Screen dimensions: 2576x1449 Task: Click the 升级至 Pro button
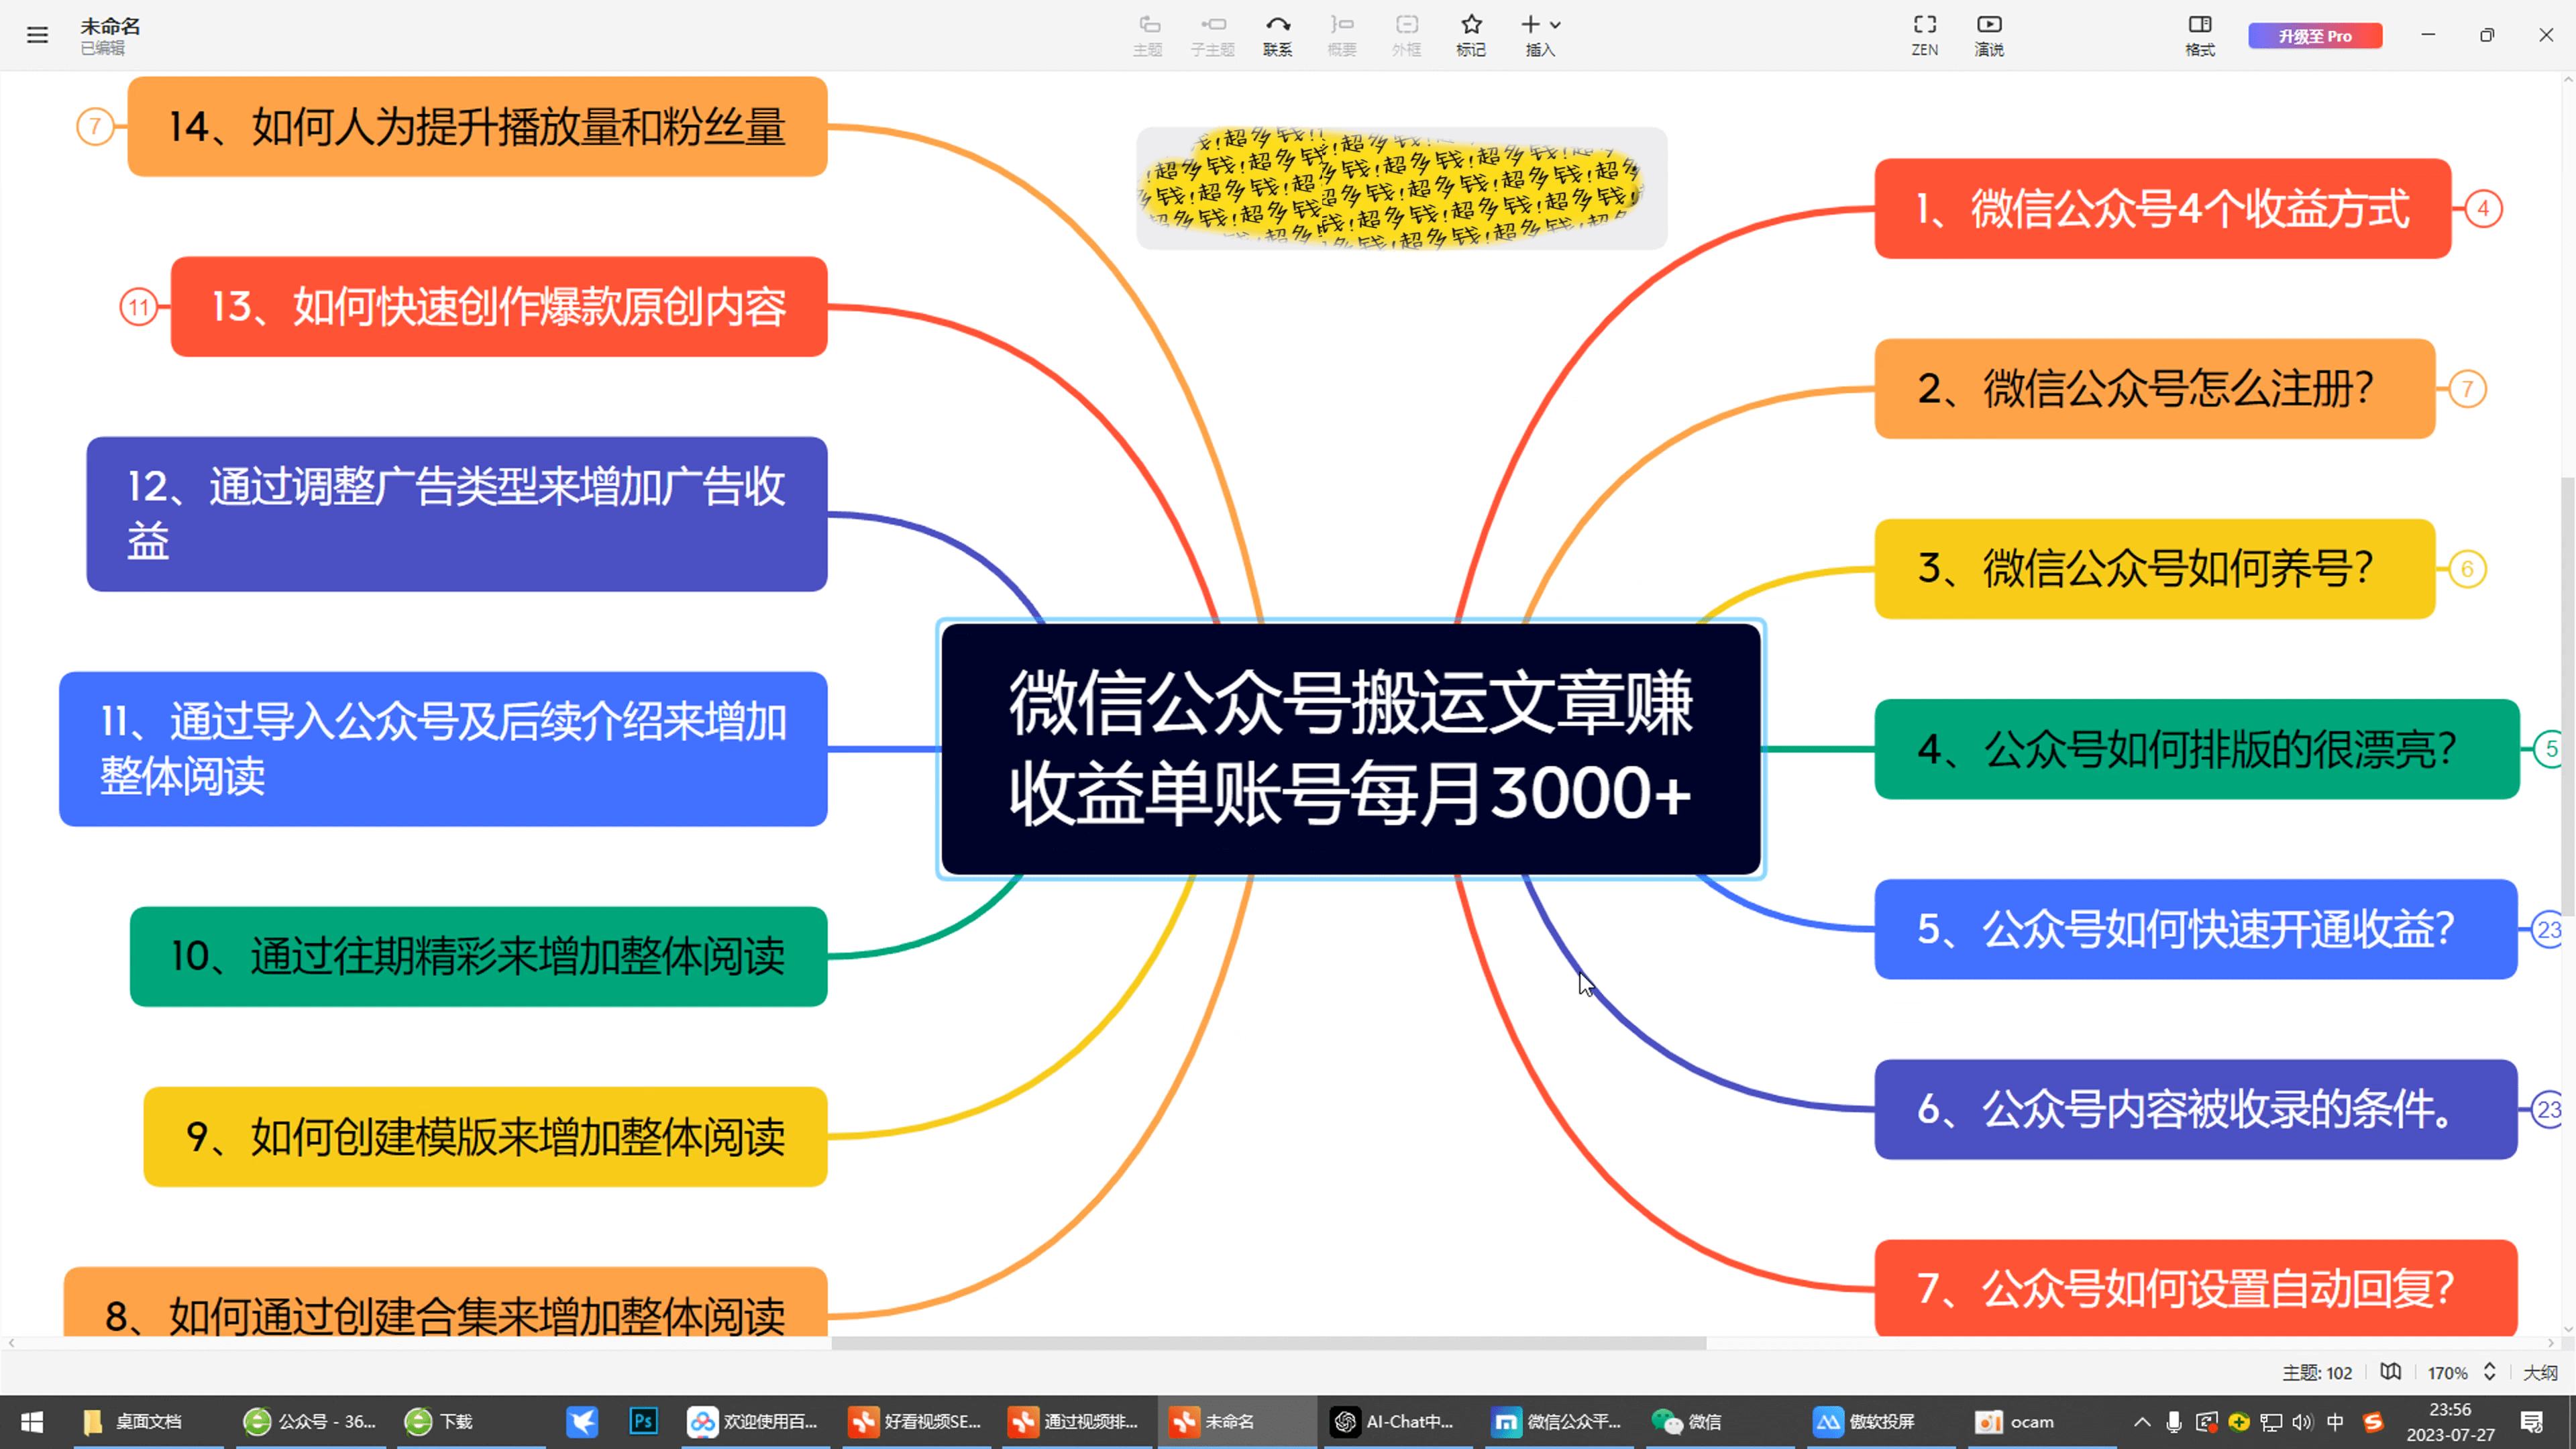pos(2315,36)
